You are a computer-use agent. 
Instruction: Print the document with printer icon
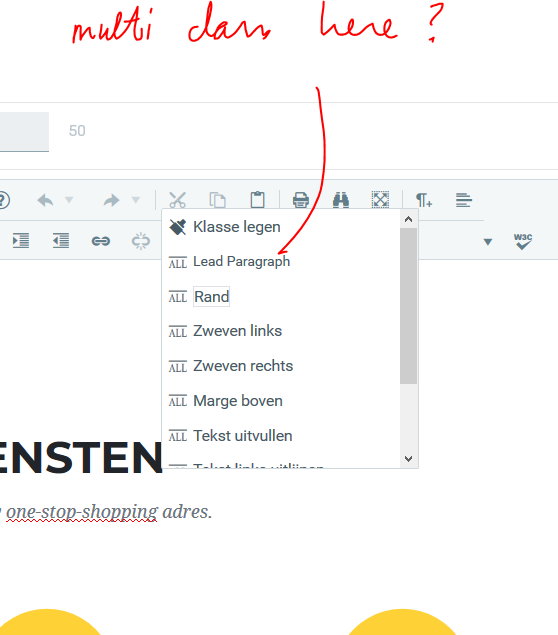(x=300, y=200)
